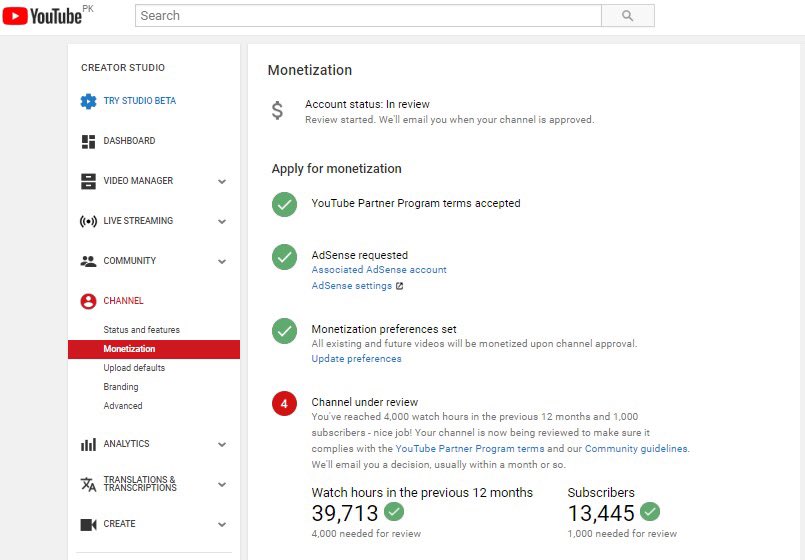Open Upload defaults
The width and height of the screenshot is (805, 560).
coord(134,368)
